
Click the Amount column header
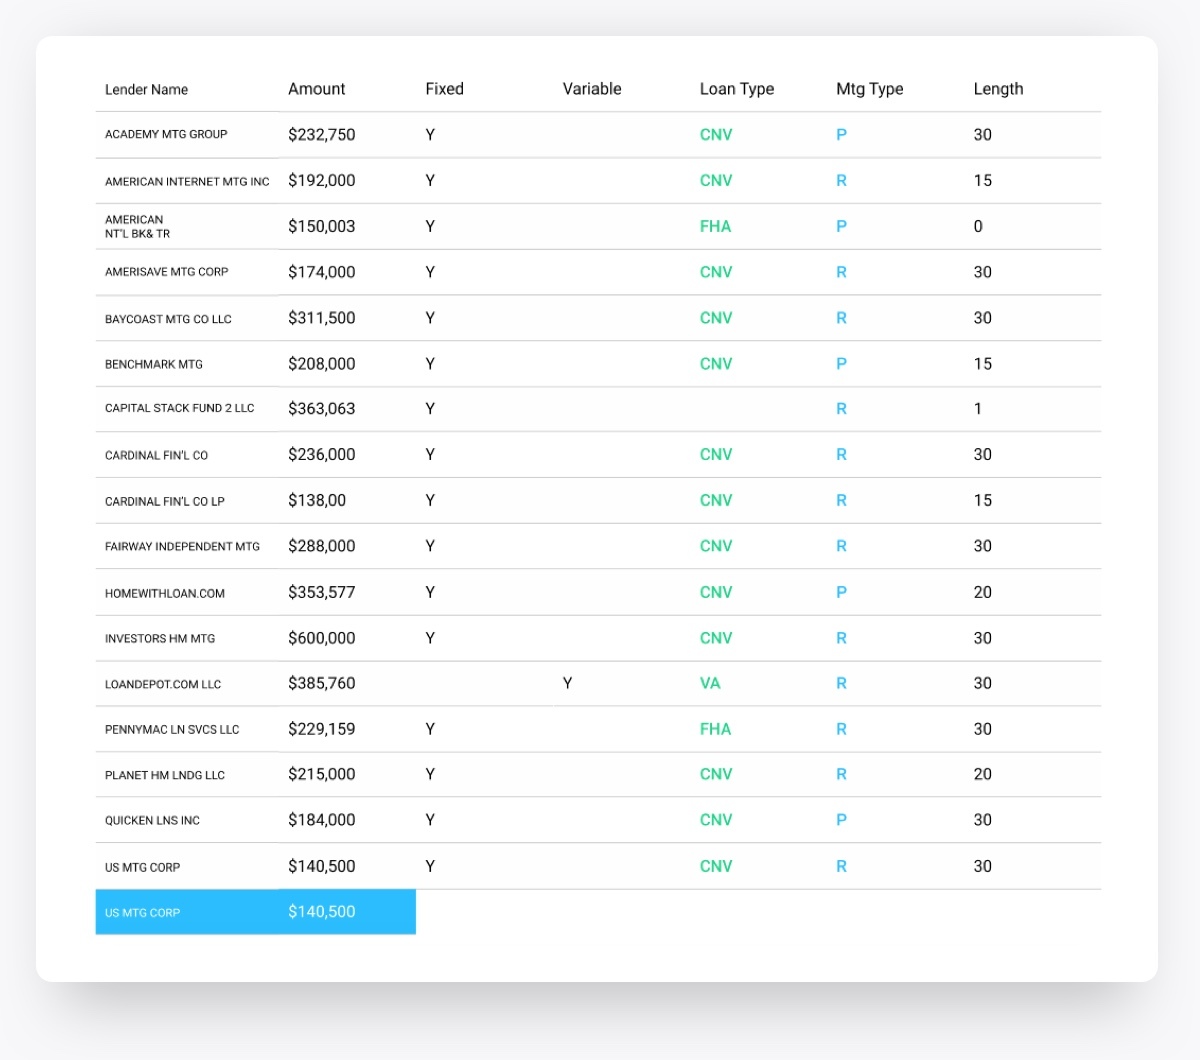pos(316,89)
